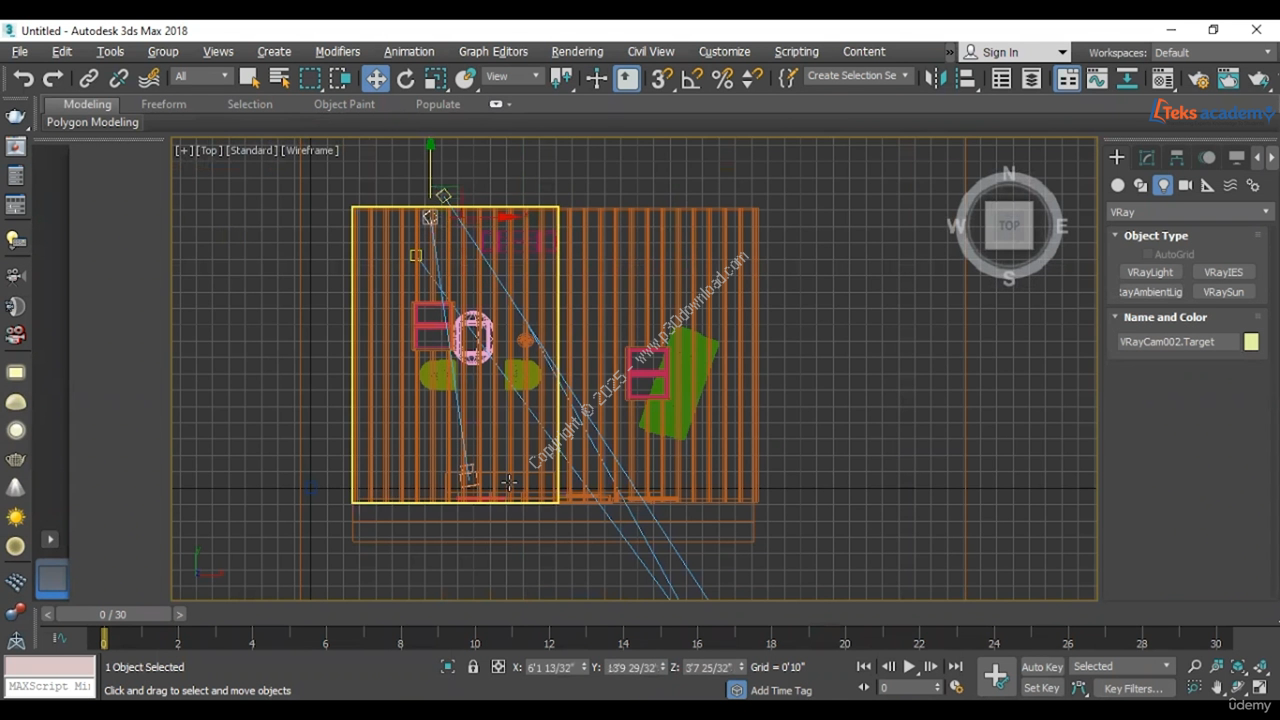
Task: Switch to the Freeform ribbon tab
Action: click(163, 104)
